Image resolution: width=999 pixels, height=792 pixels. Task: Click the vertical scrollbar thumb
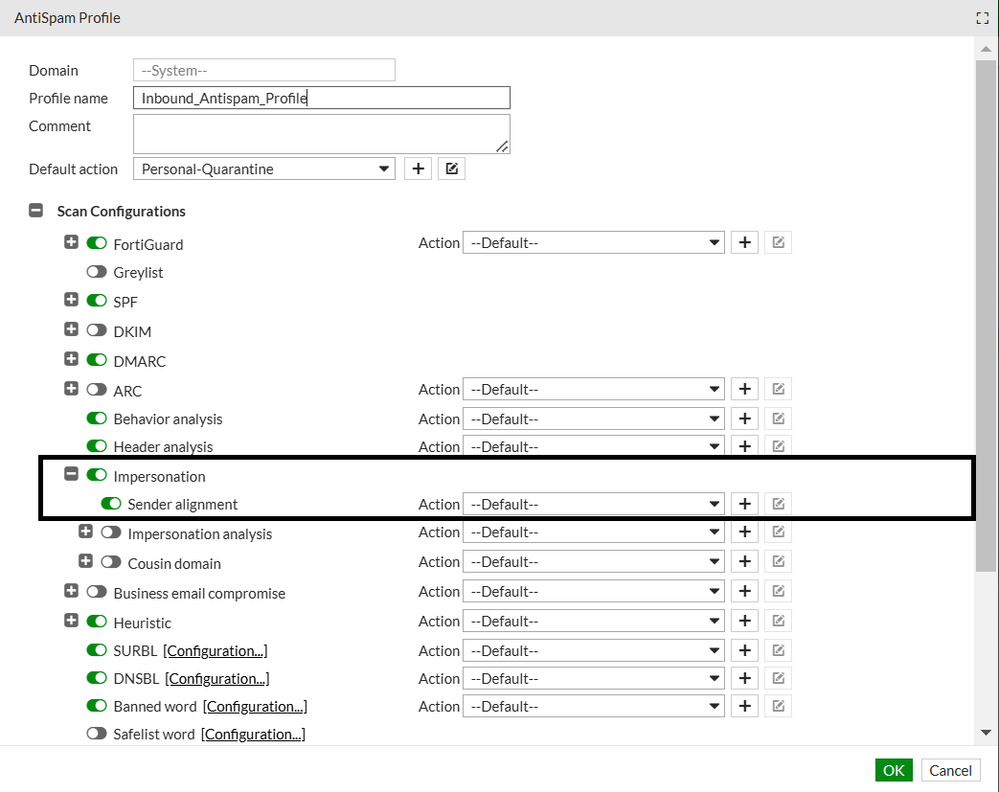[x=986, y=315]
